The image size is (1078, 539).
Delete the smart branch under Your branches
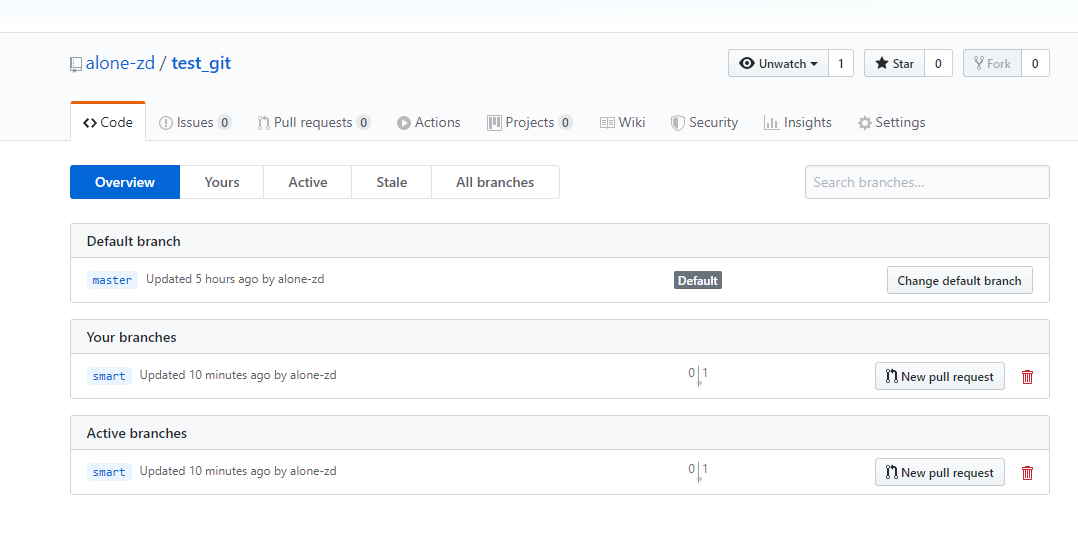tap(1027, 377)
